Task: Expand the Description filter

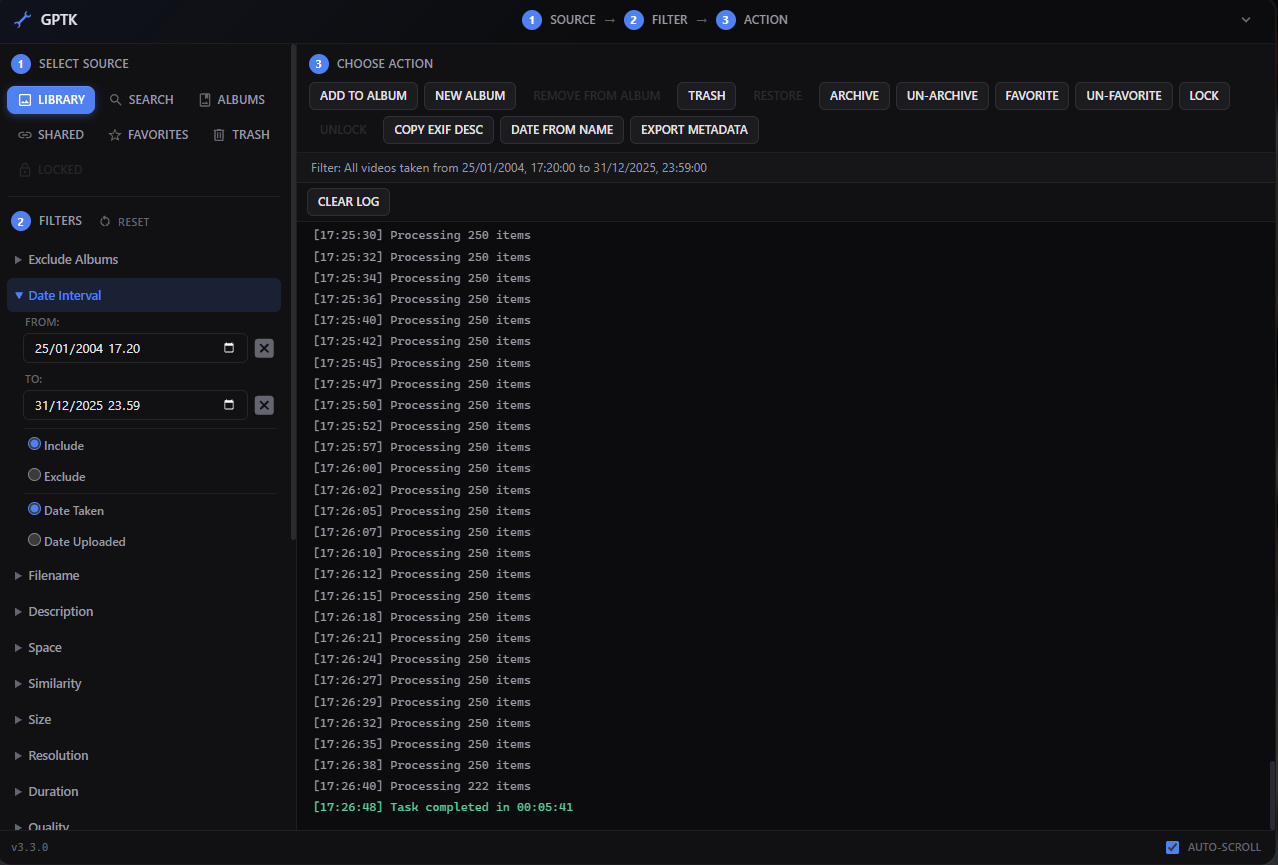Action: click(144, 612)
